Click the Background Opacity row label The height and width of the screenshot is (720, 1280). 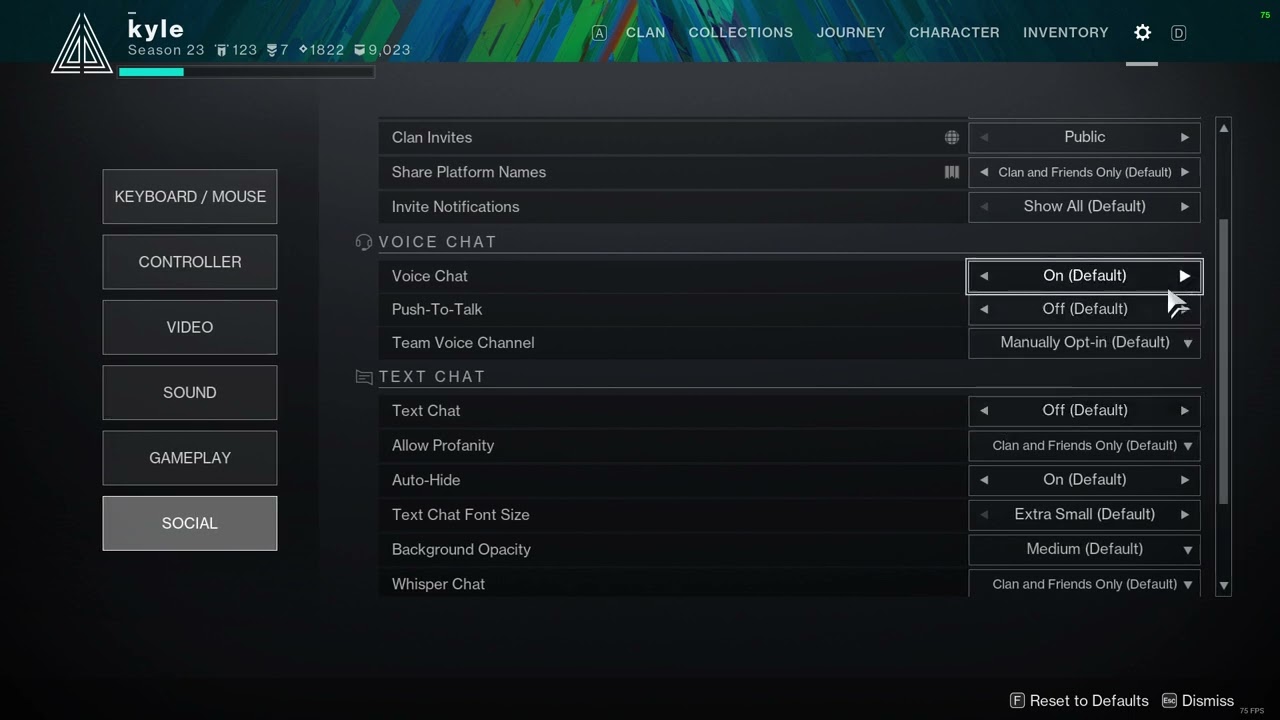pos(461,549)
